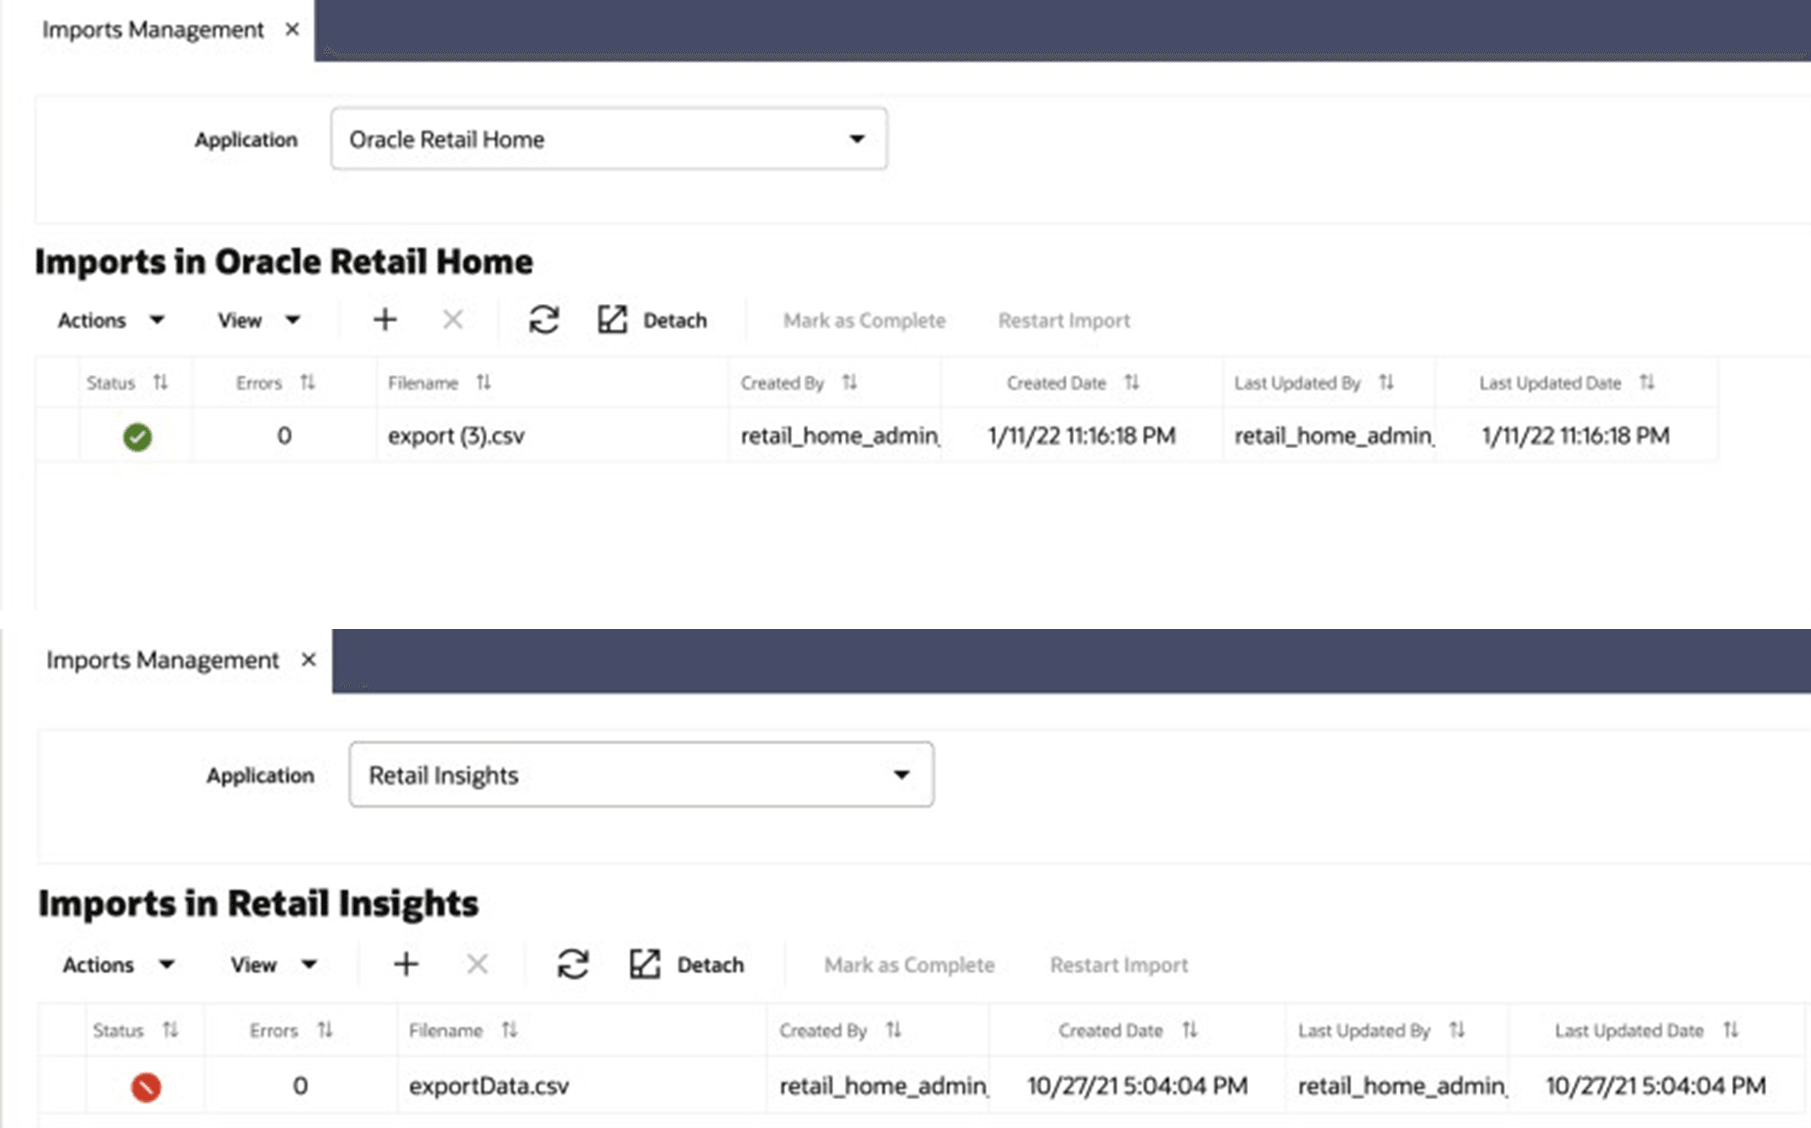The image size is (1811, 1128).
Task: Sort Retail Insights table by Created By
Action: pos(894,1030)
